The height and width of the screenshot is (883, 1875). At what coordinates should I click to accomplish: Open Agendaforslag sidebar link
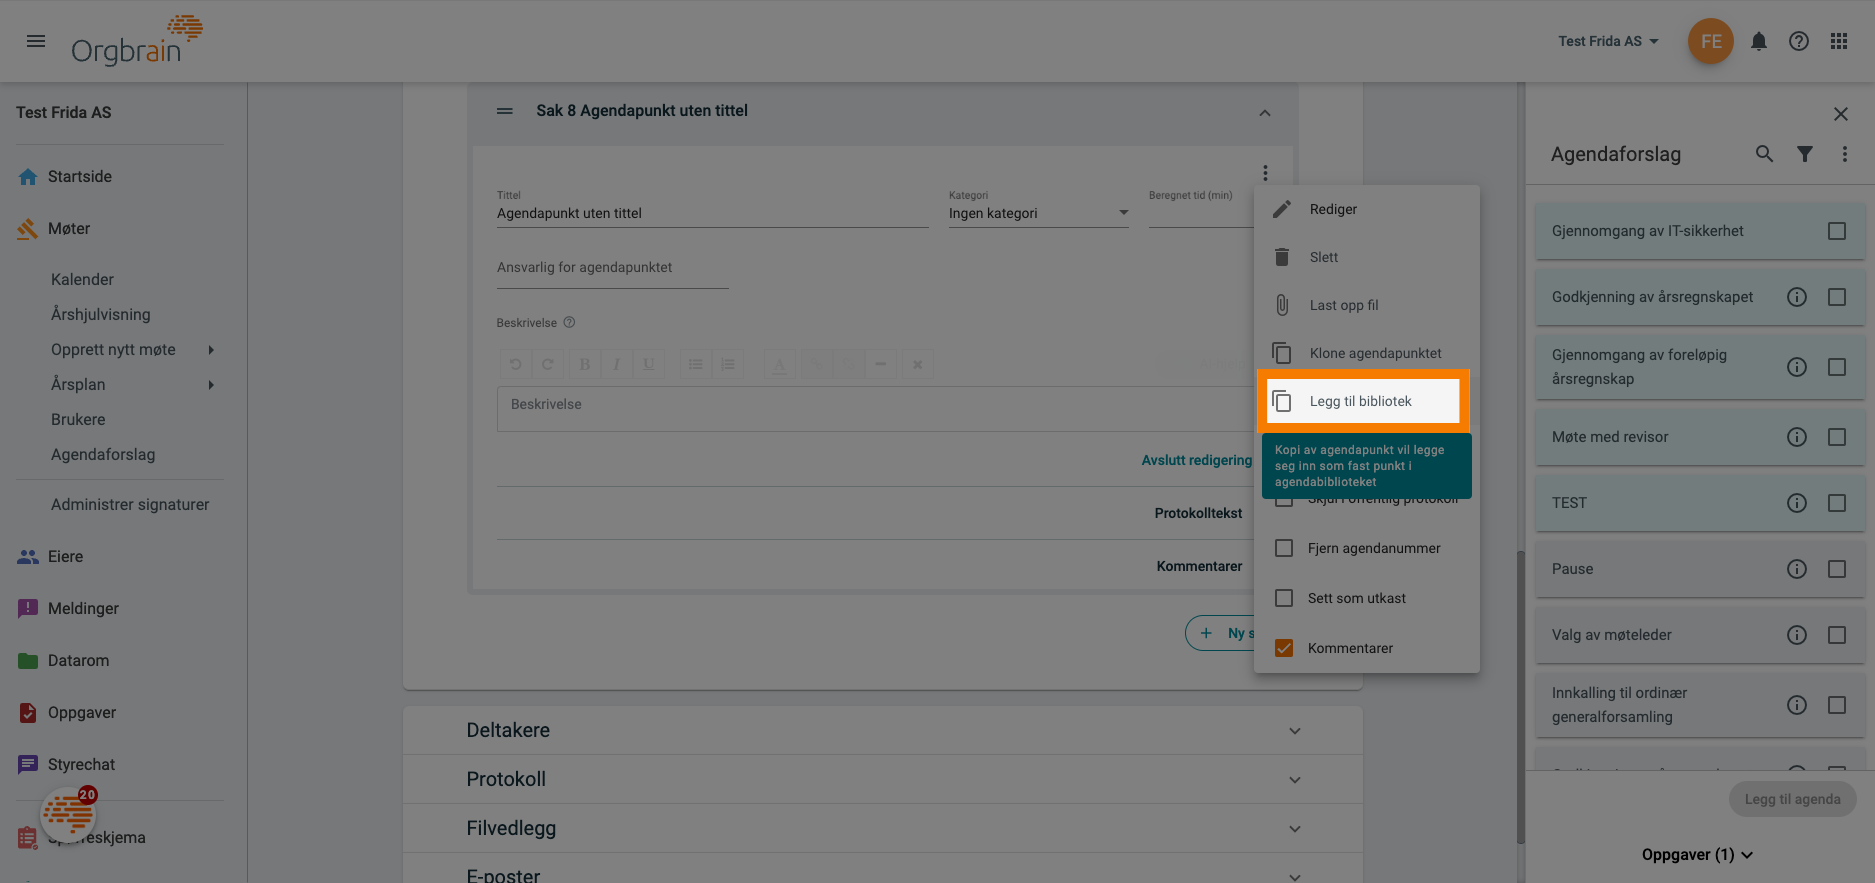click(x=103, y=455)
